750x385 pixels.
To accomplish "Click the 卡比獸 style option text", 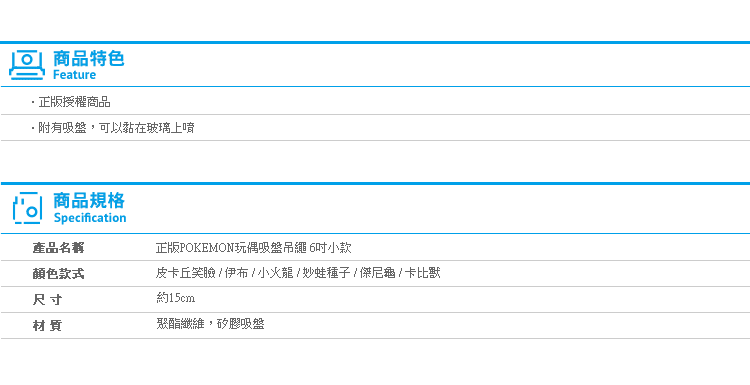I will tap(422, 274).
